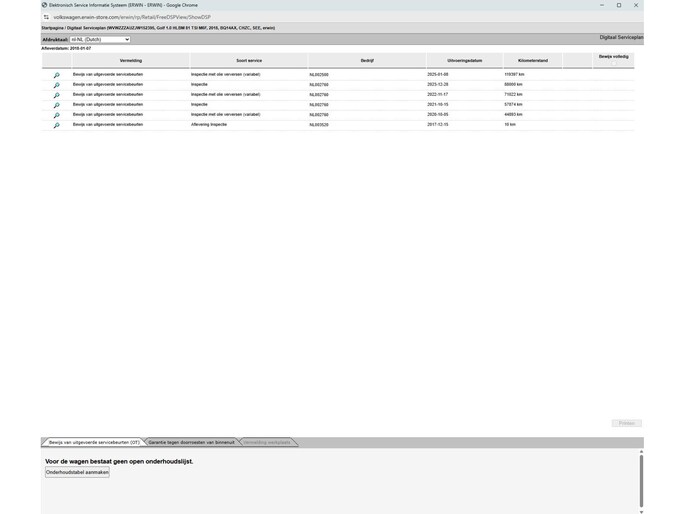685x514 pixels.
Task: Click the bottom panel vertical scrollbar
Action: coord(640,480)
